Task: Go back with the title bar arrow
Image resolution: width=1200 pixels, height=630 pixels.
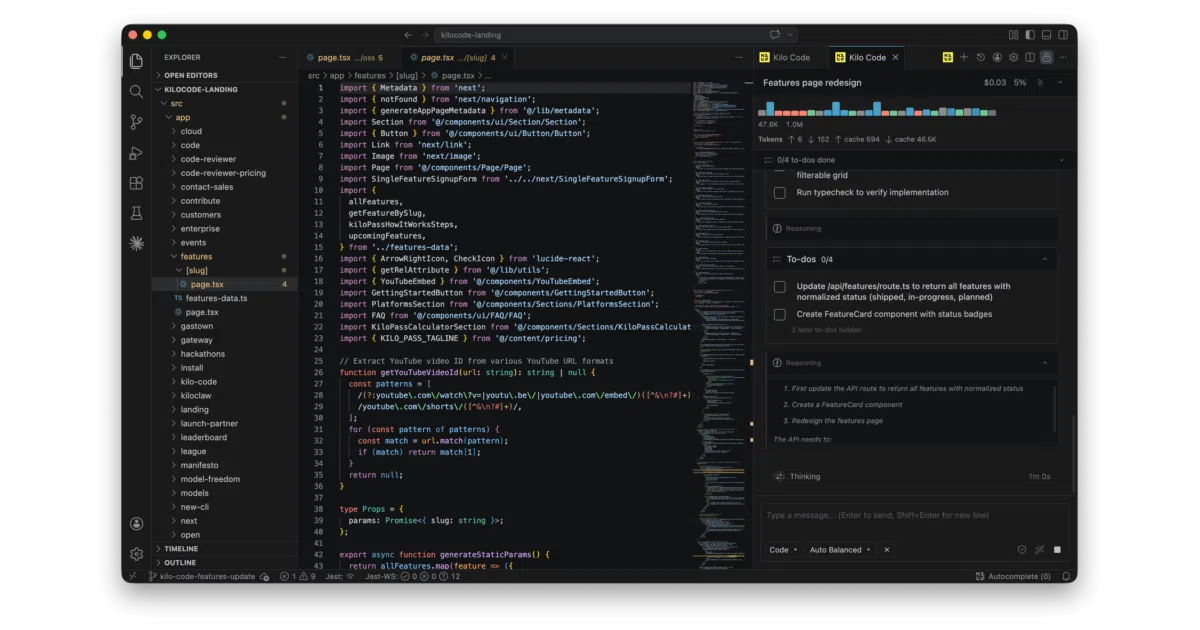Action: [x=408, y=35]
